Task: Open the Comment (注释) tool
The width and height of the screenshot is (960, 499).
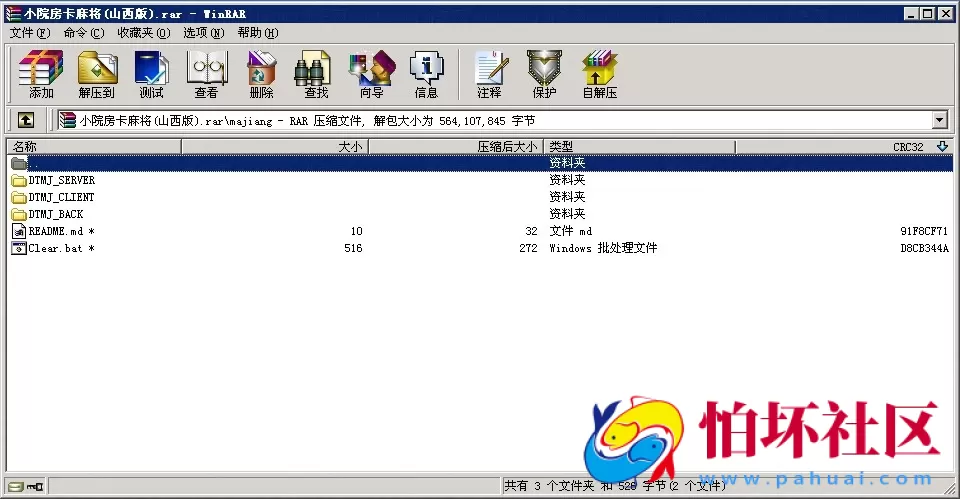Action: coord(490,75)
